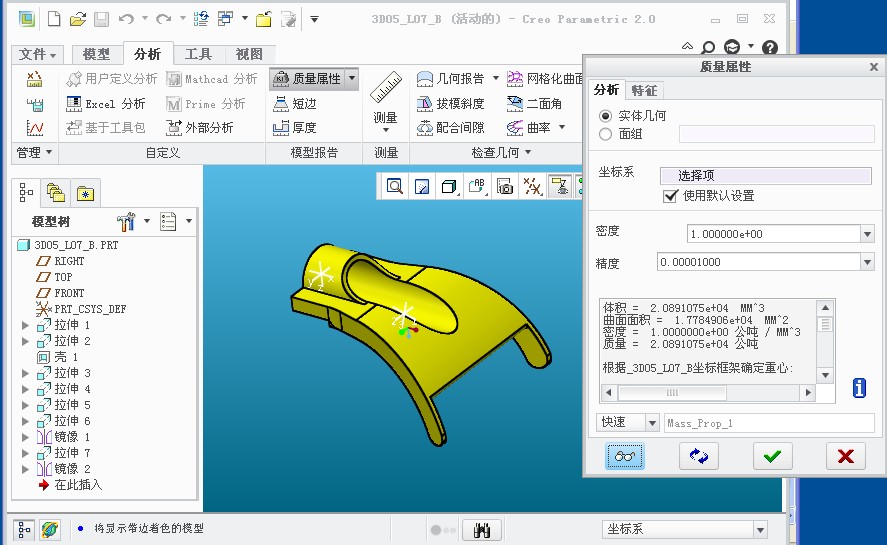Switch to the Feature (特征) dialog tab
The width and height of the screenshot is (887, 545).
(x=644, y=90)
